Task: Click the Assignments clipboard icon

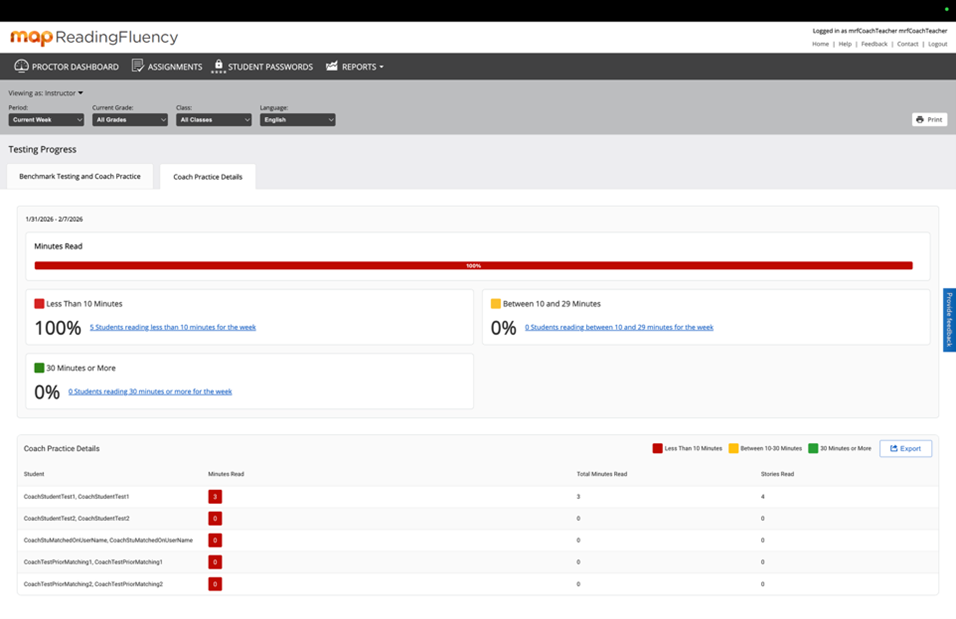Action: tap(138, 66)
